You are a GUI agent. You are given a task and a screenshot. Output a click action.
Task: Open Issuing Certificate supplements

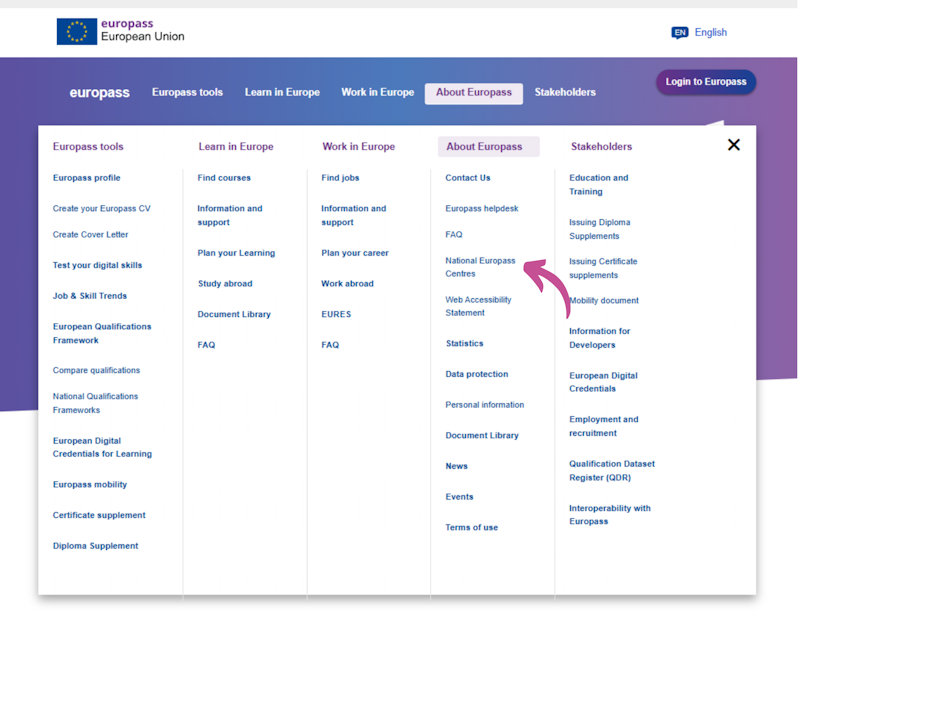pyautogui.click(x=603, y=268)
